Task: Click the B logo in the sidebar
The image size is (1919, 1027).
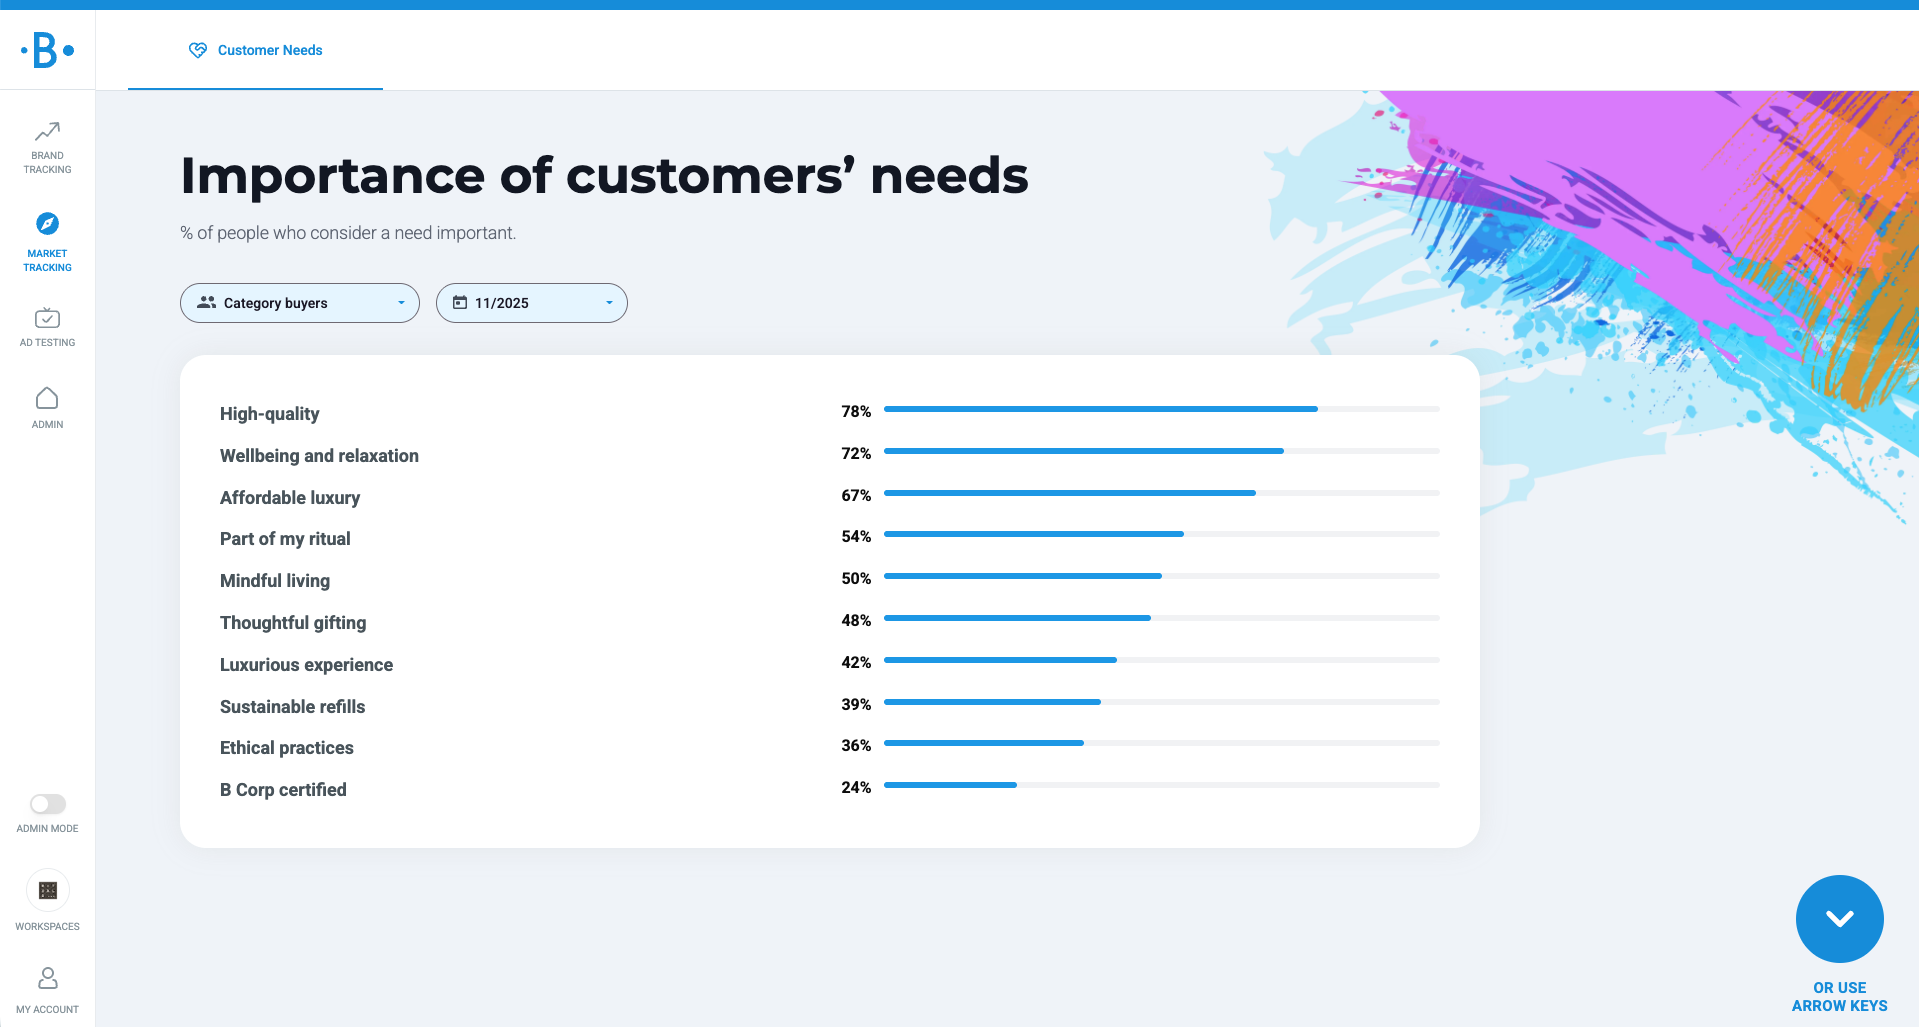Action: coord(47,50)
